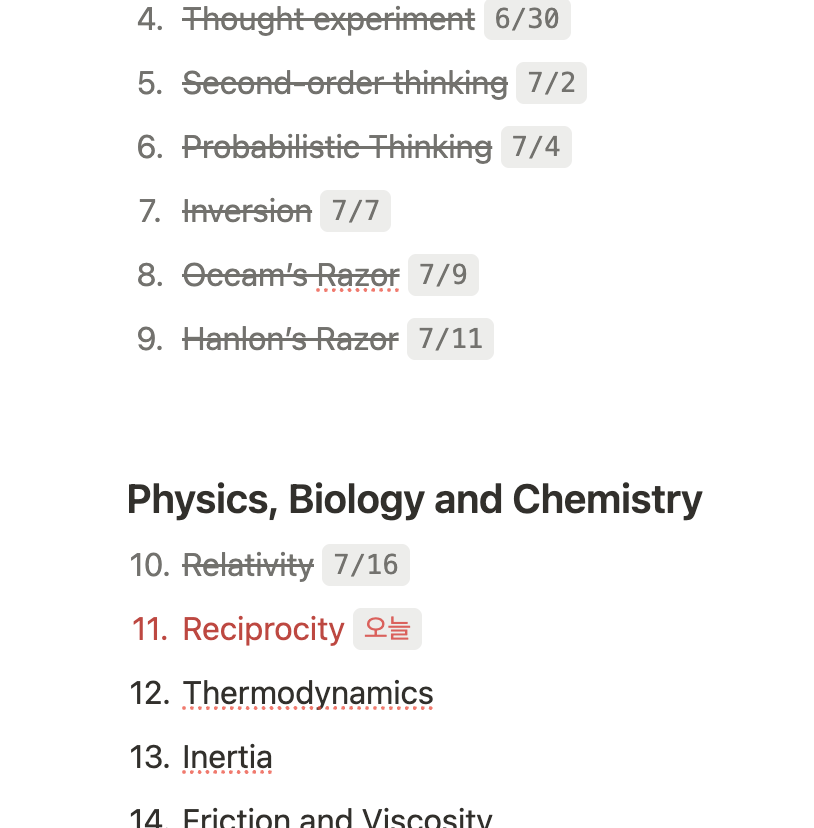Place cursor in the "Inversion" item
814x828 pixels.
pyautogui.click(x=247, y=211)
